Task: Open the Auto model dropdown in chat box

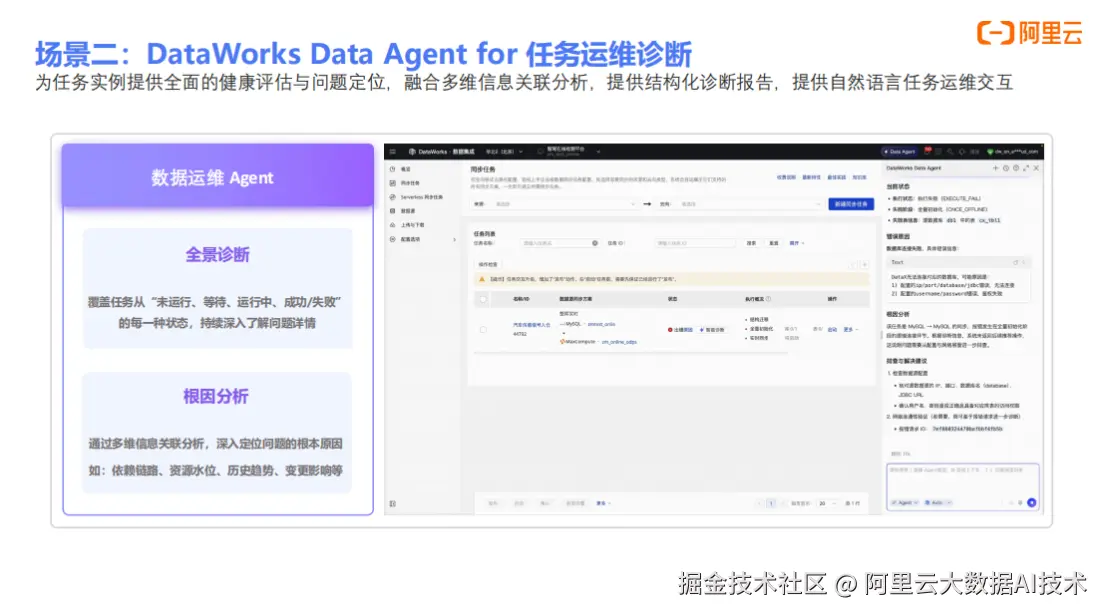Action: tap(938, 503)
